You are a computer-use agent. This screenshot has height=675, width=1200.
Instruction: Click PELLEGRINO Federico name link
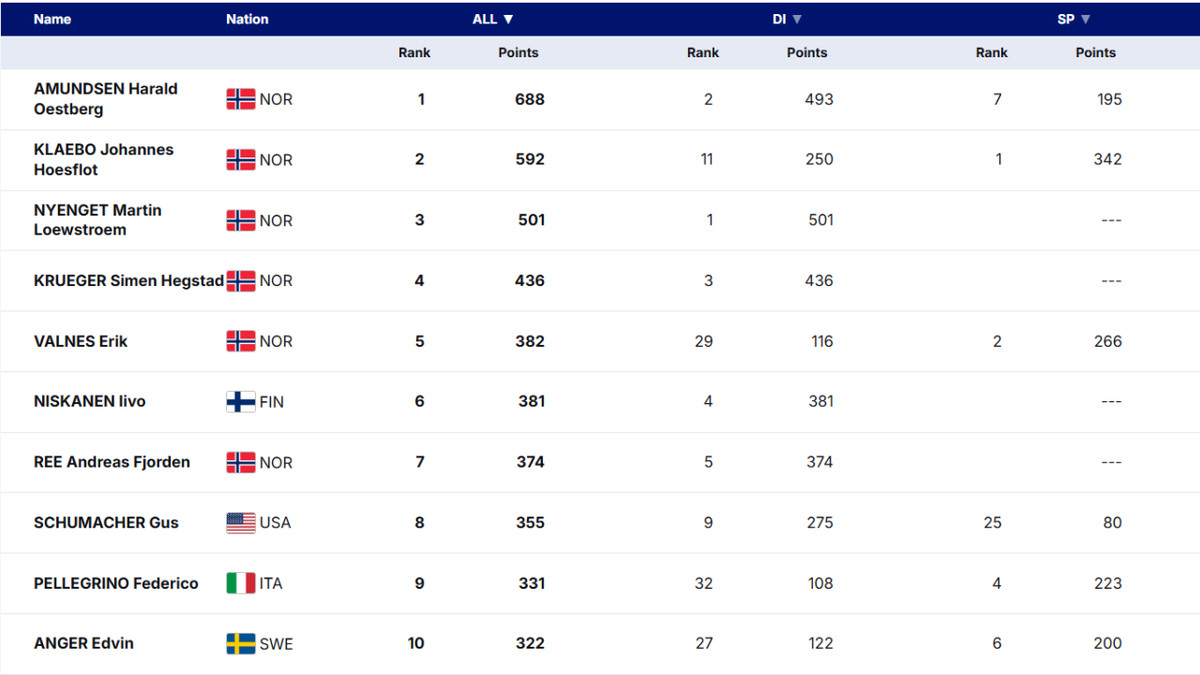(116, 583)
